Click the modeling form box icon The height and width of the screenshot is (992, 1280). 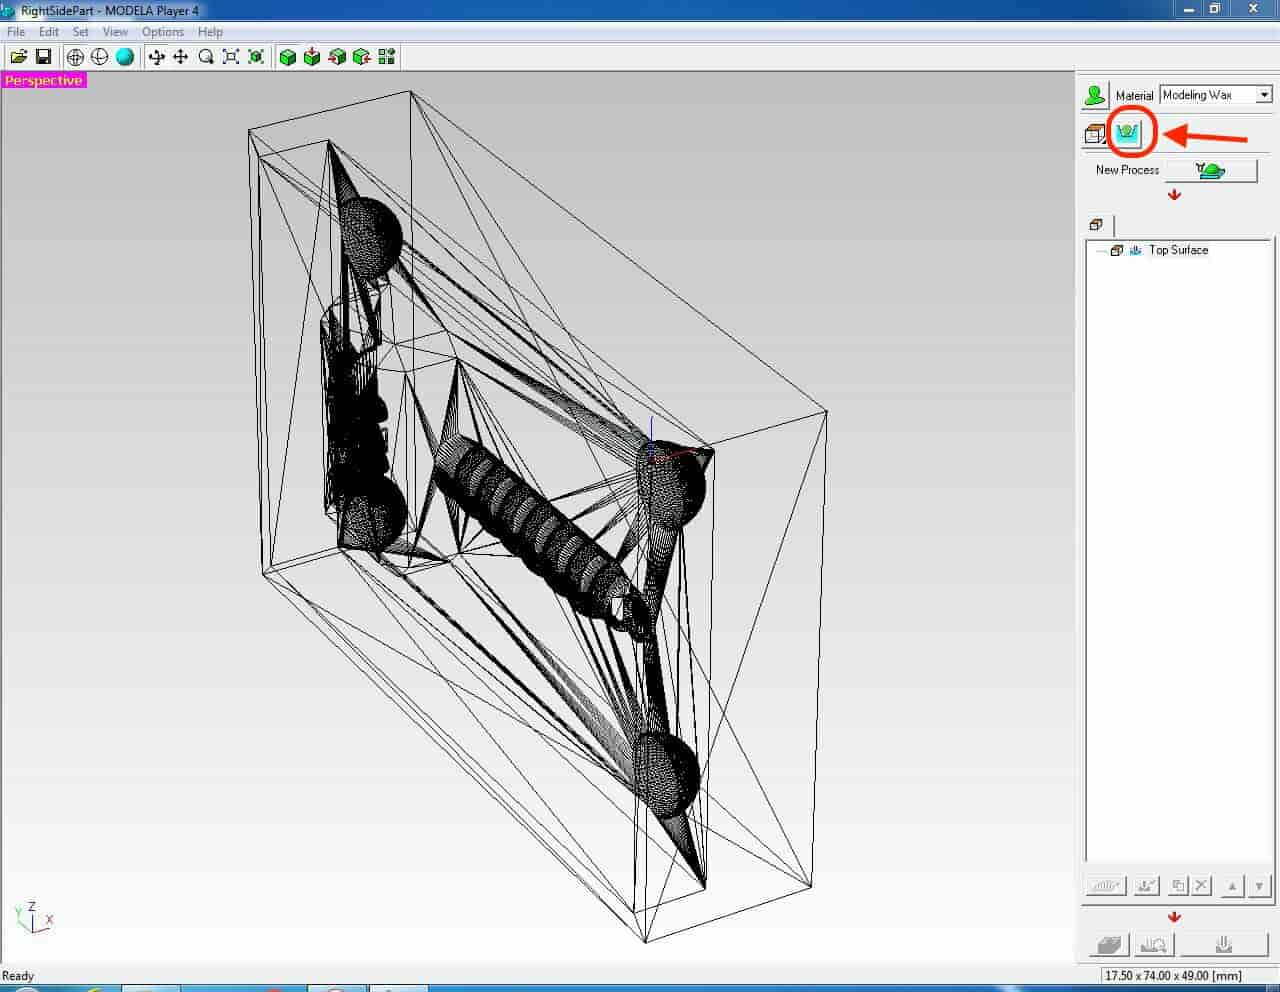1096,133
